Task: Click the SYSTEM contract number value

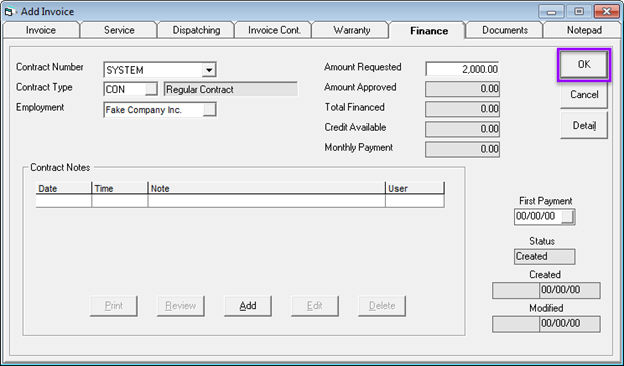Action: (125, 70)
